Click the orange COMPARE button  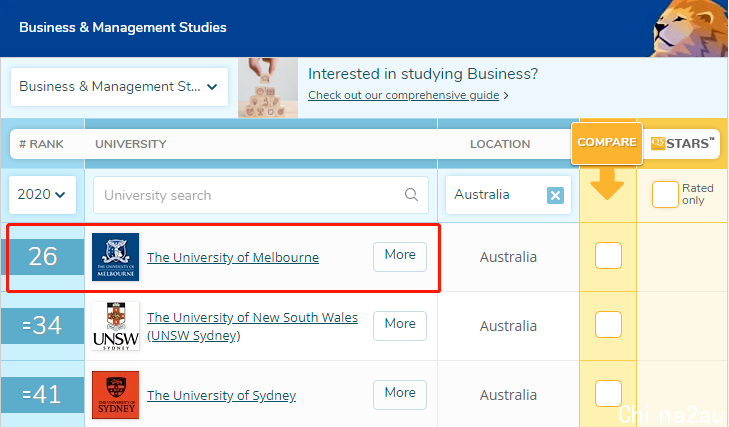[x=607, y=143]
